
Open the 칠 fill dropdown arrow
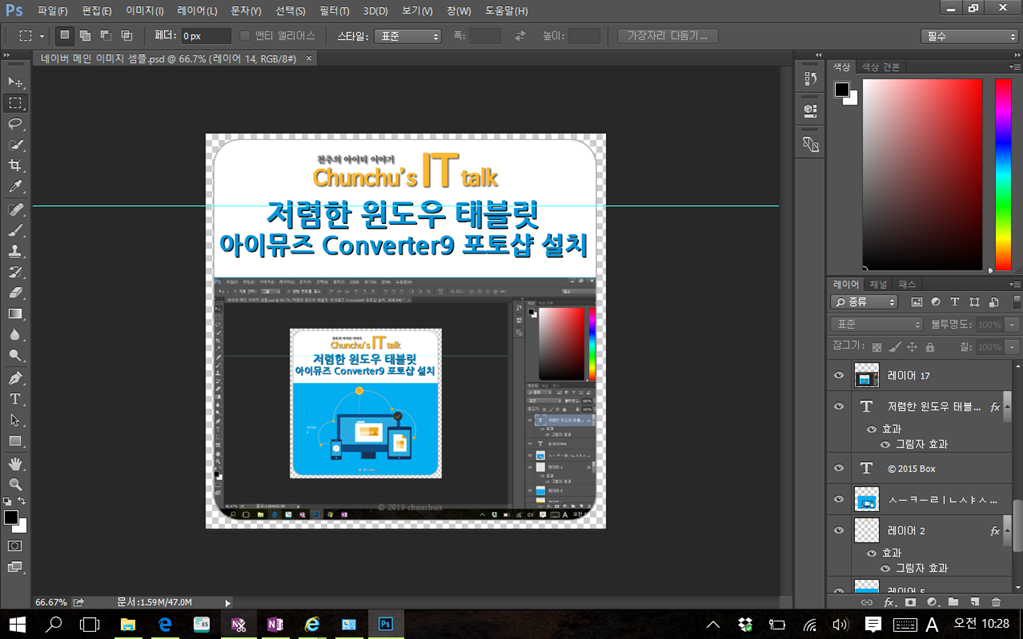[1013, 347]
